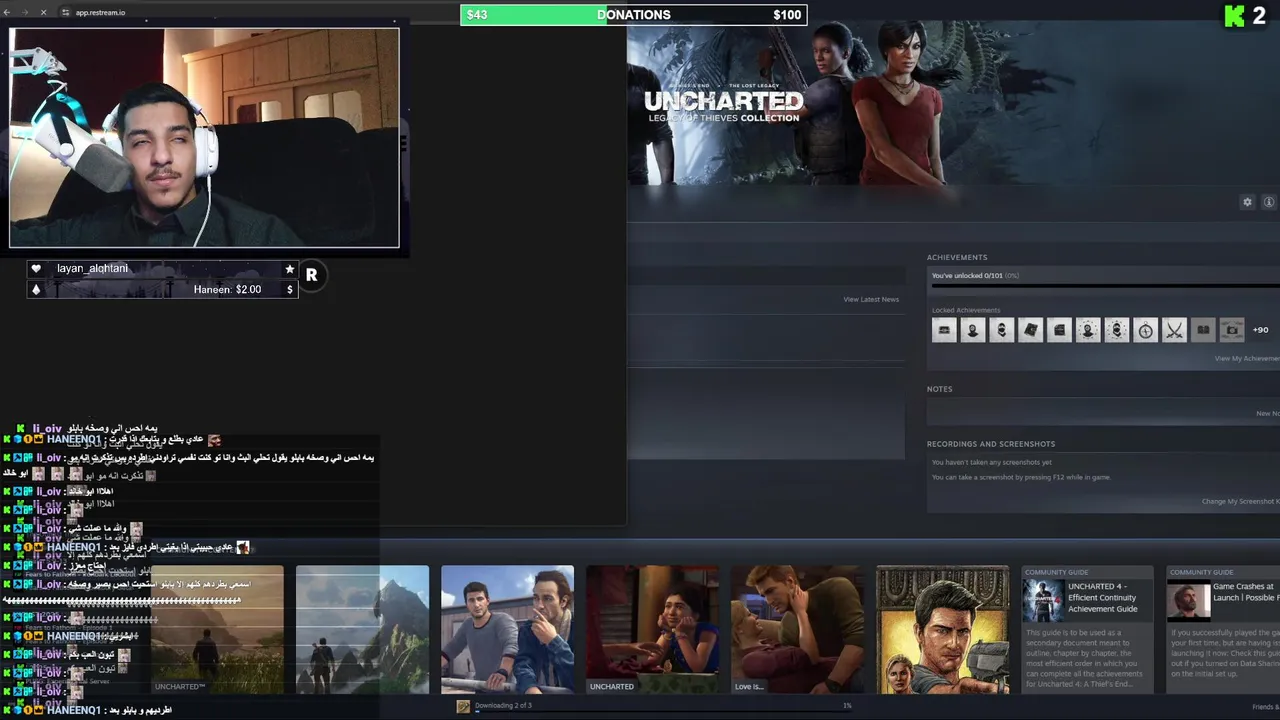The height and width of the screenshot is (720, 1280).
Task: Open the game settings gear icon
Action: coord(1247,202)
